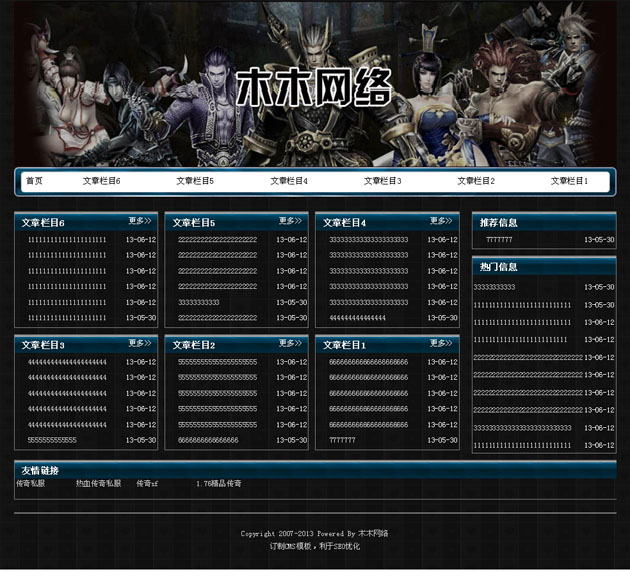Click 更多>> in the 文章栏目6 panel

tap(140, 221)
